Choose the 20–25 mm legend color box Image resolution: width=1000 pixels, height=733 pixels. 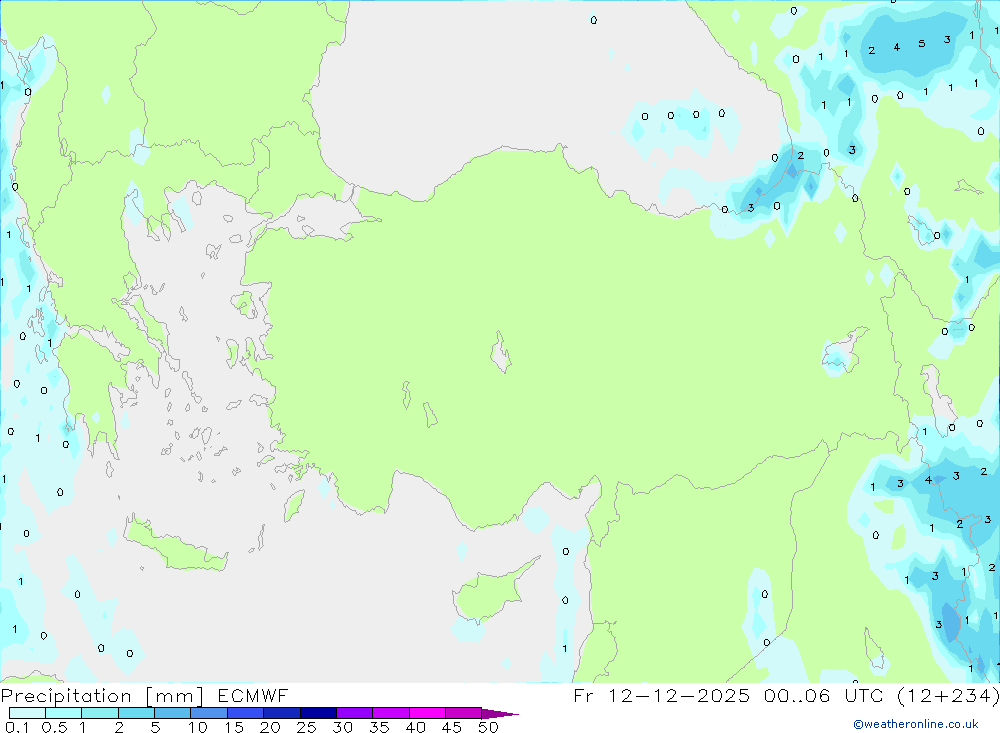[282, 713]
